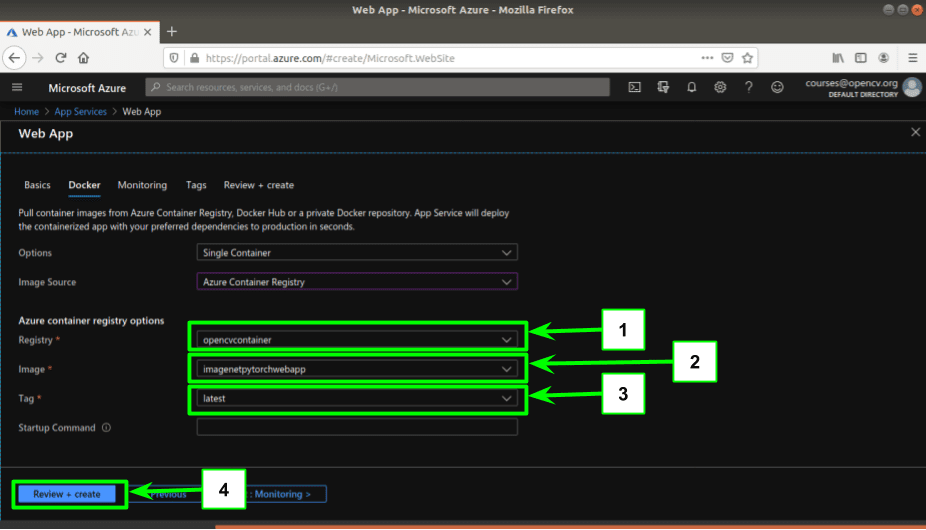Follow the App Services breadcrumb link

coord(80,111)
